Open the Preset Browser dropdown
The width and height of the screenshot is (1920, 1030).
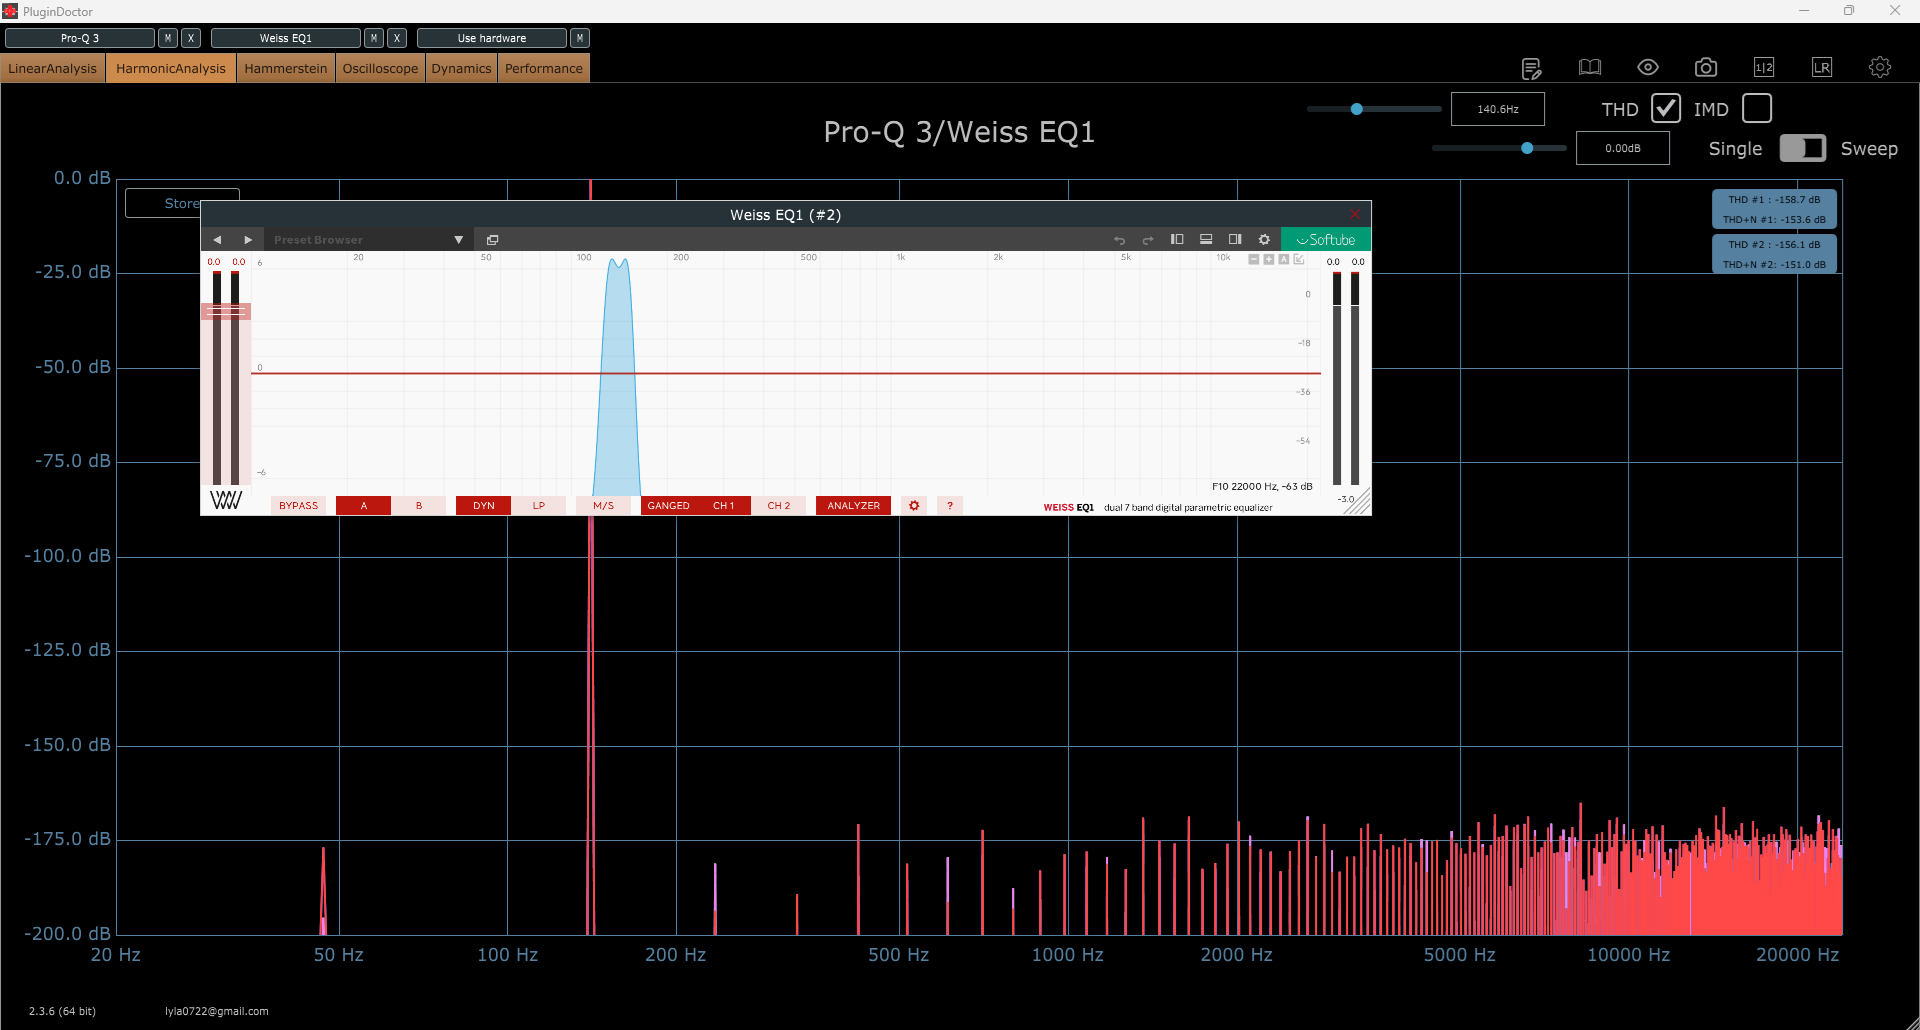tap(369, 240)
